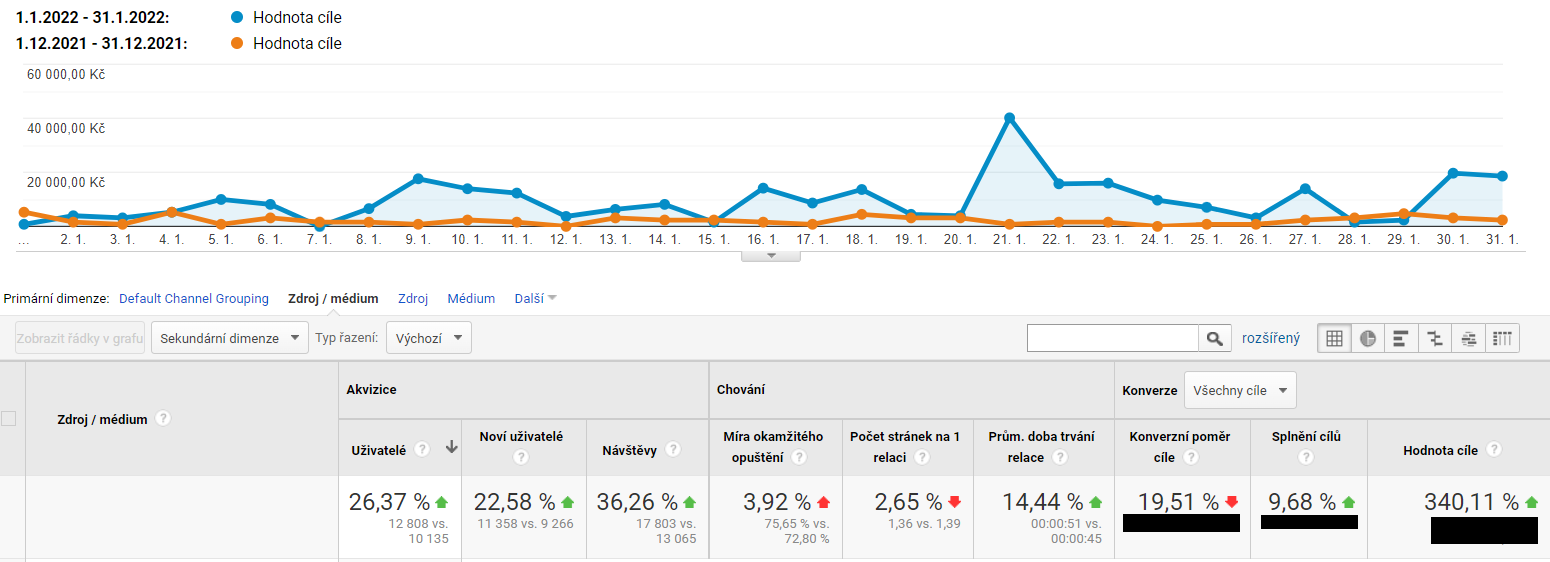Open the rozšířený advanced filter link
Screen dimensions: 1550x562
coord(1271,338)
